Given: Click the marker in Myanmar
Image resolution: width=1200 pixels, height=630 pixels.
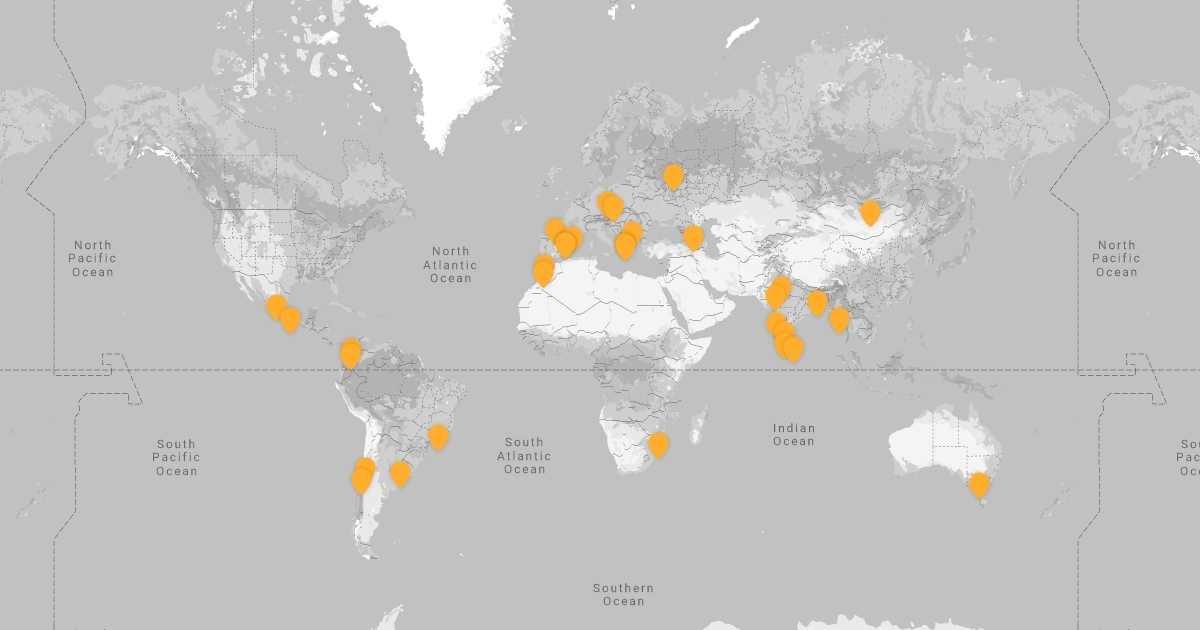Looking at the screenshot, I should coord(839,319).
